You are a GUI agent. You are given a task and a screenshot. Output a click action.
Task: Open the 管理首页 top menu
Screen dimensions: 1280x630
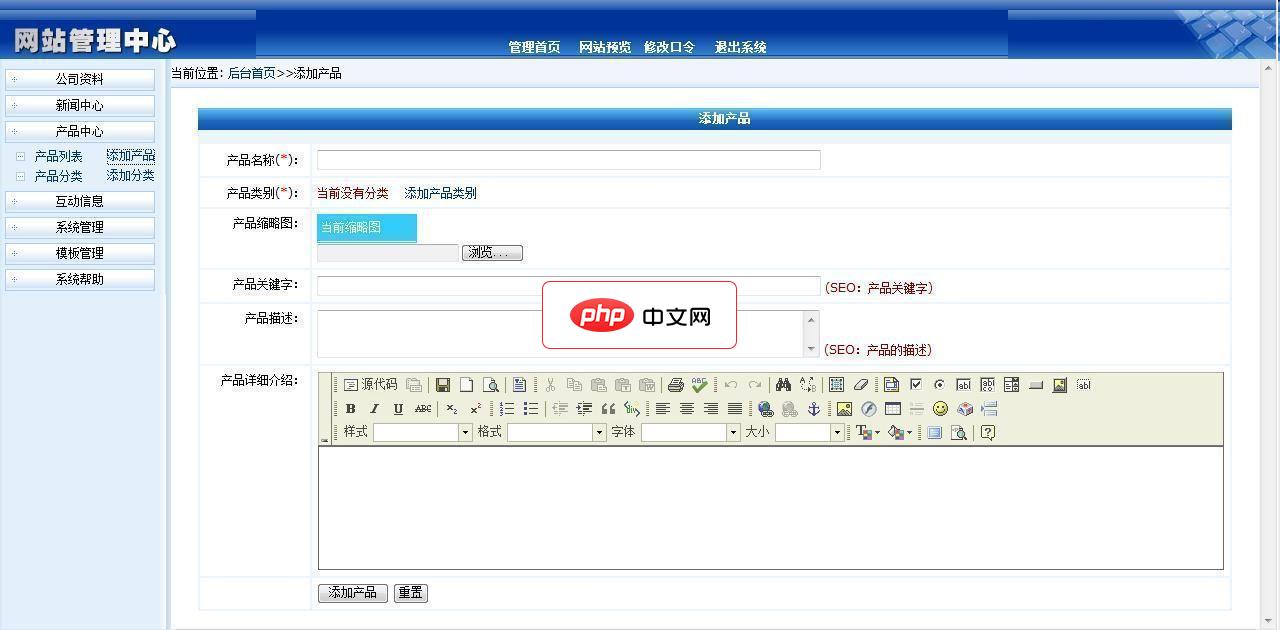pyautogui.click(x=534, y=47)
